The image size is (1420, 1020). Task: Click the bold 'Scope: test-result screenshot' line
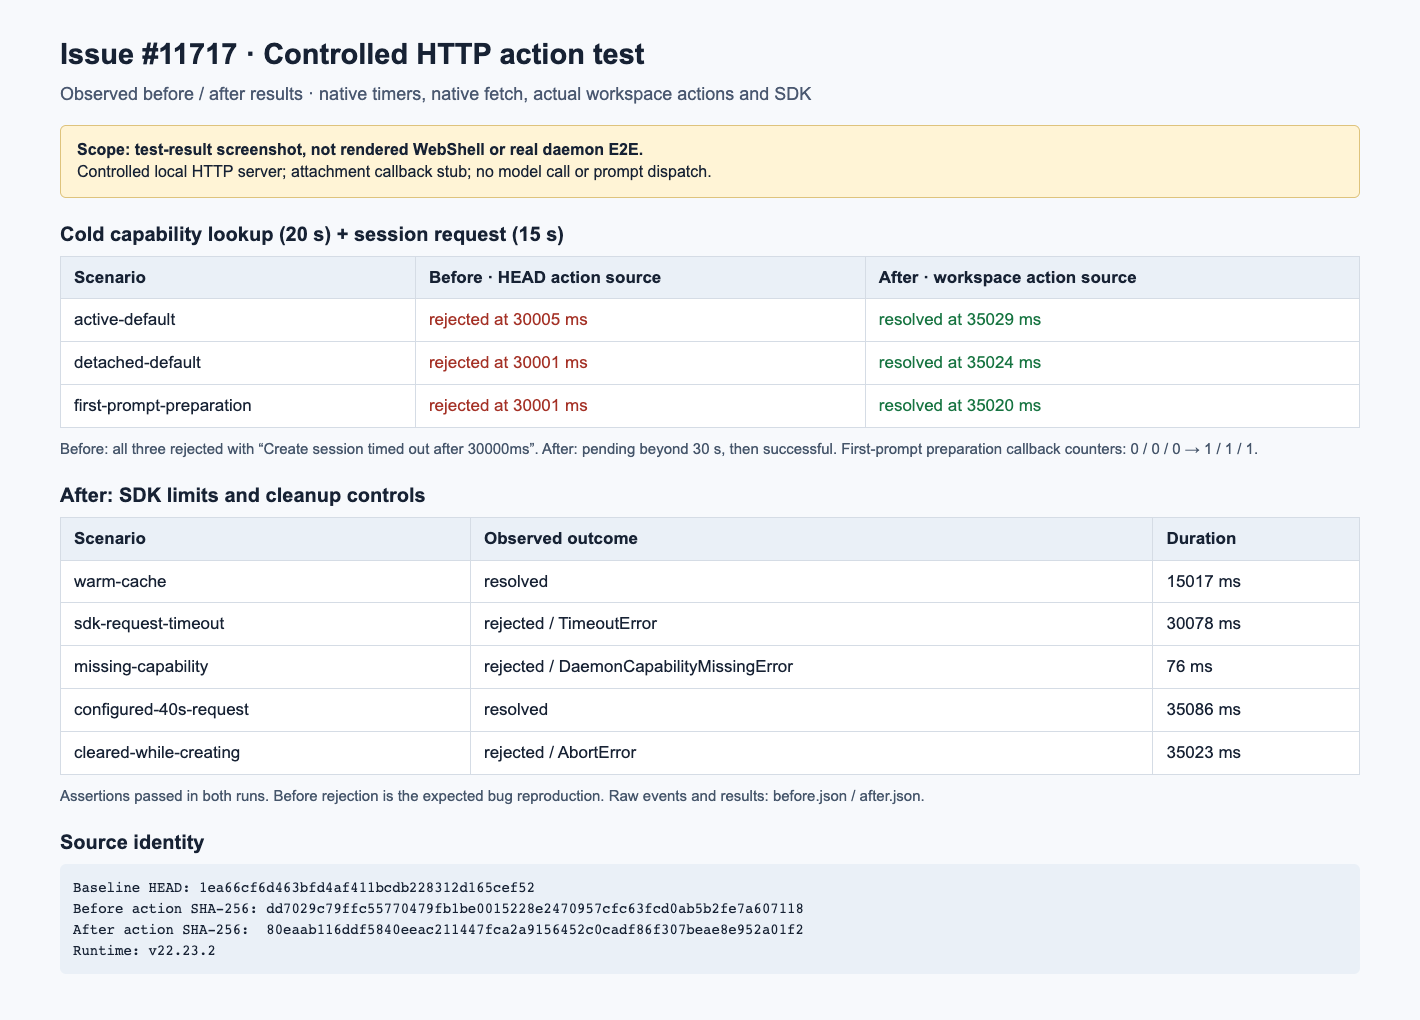360,149
